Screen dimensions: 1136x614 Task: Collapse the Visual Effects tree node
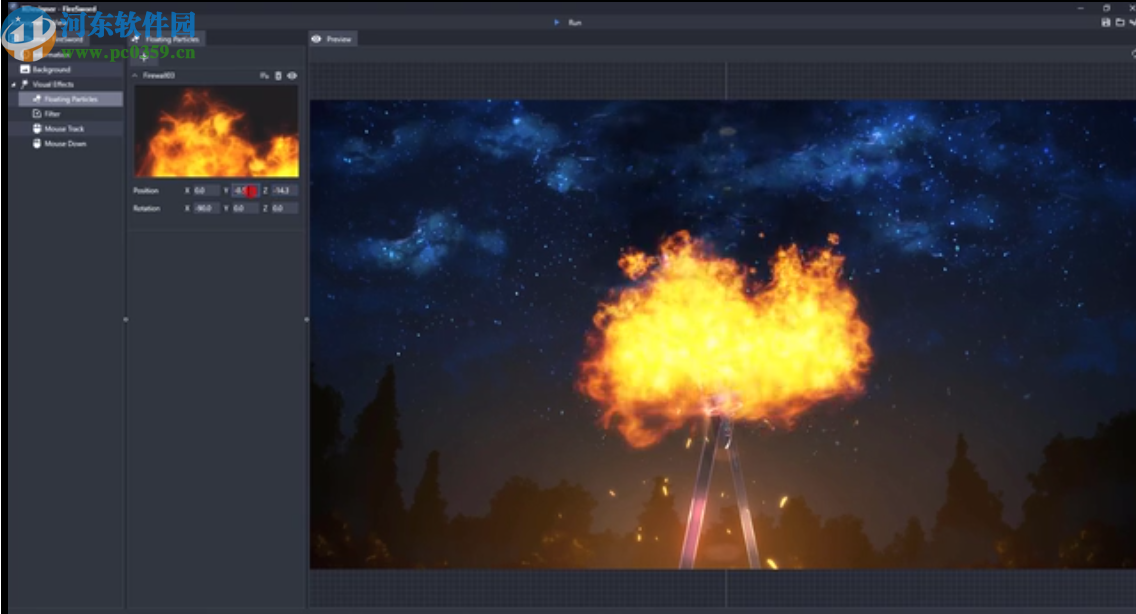[13, 85]
